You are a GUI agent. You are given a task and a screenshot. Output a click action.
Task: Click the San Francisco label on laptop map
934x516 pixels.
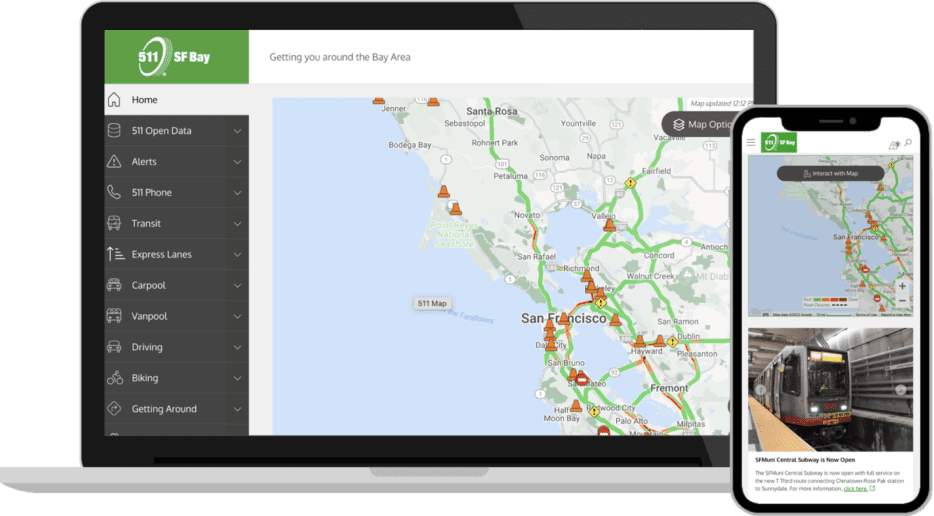tap(563, 319)
